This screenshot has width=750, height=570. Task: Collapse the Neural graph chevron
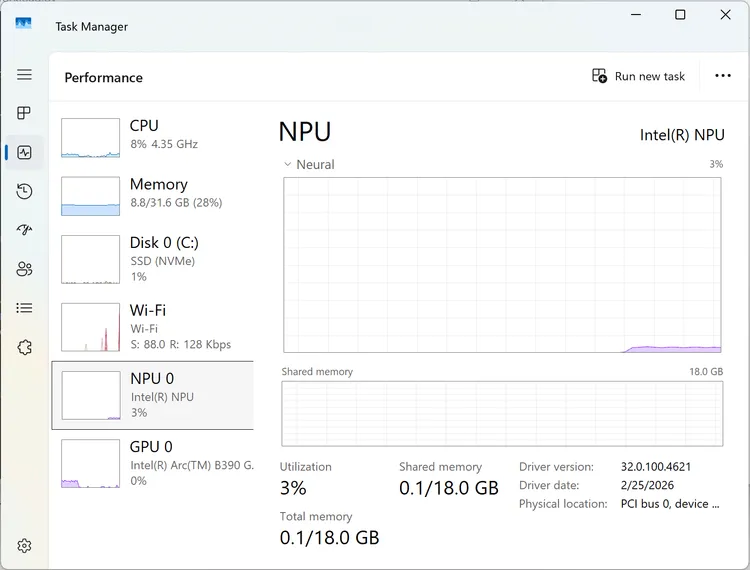click(x=287, y=164)
